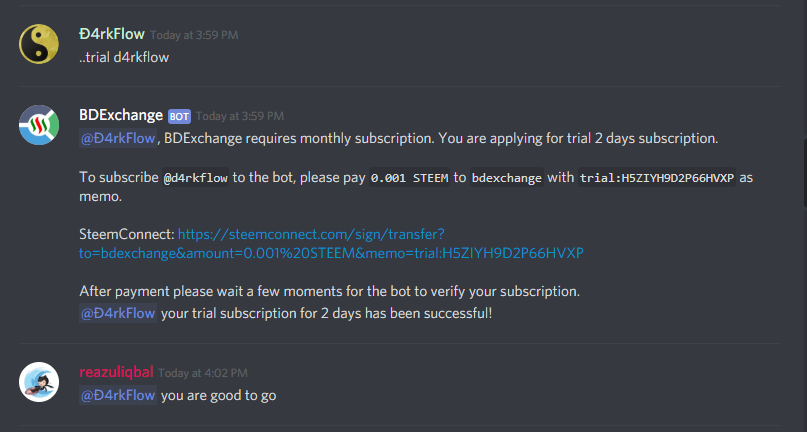Click @Đ4rkFlow mention in trial success line

click(118, 313)
